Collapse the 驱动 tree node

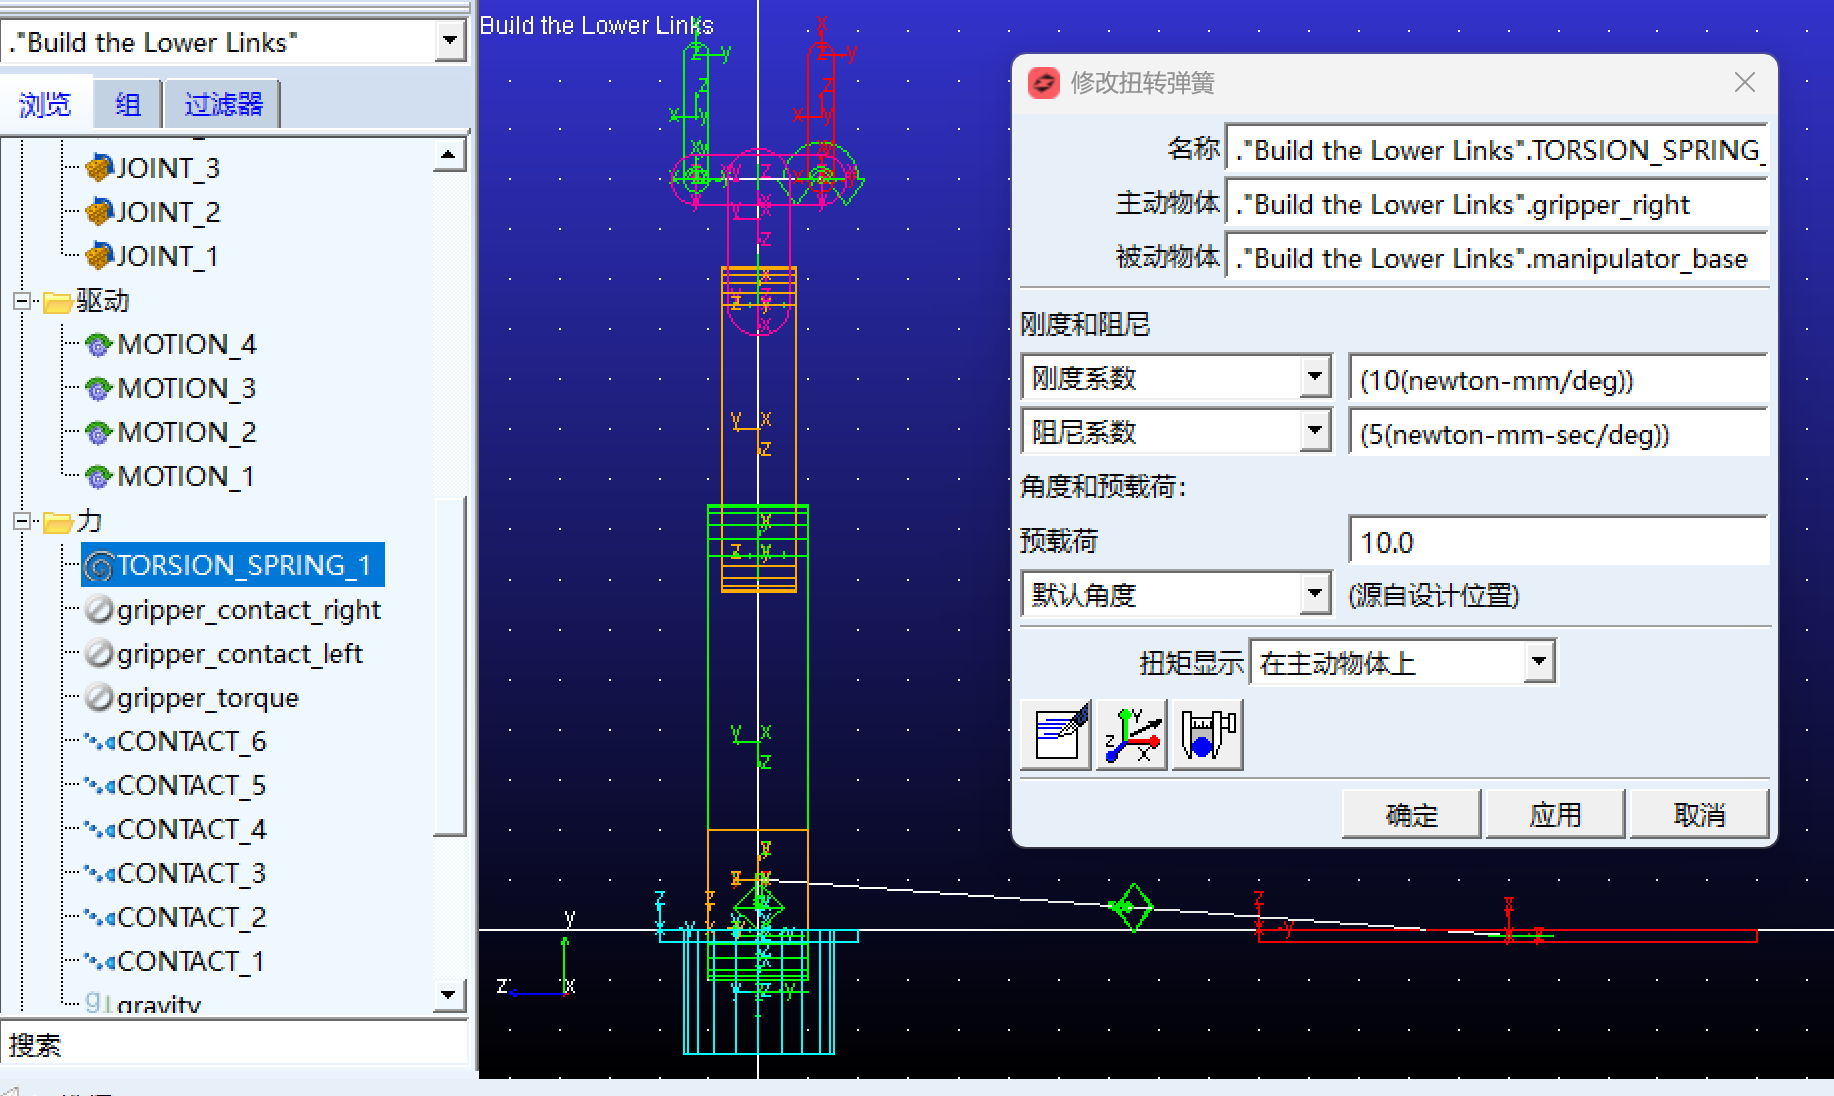click(22, 300)
